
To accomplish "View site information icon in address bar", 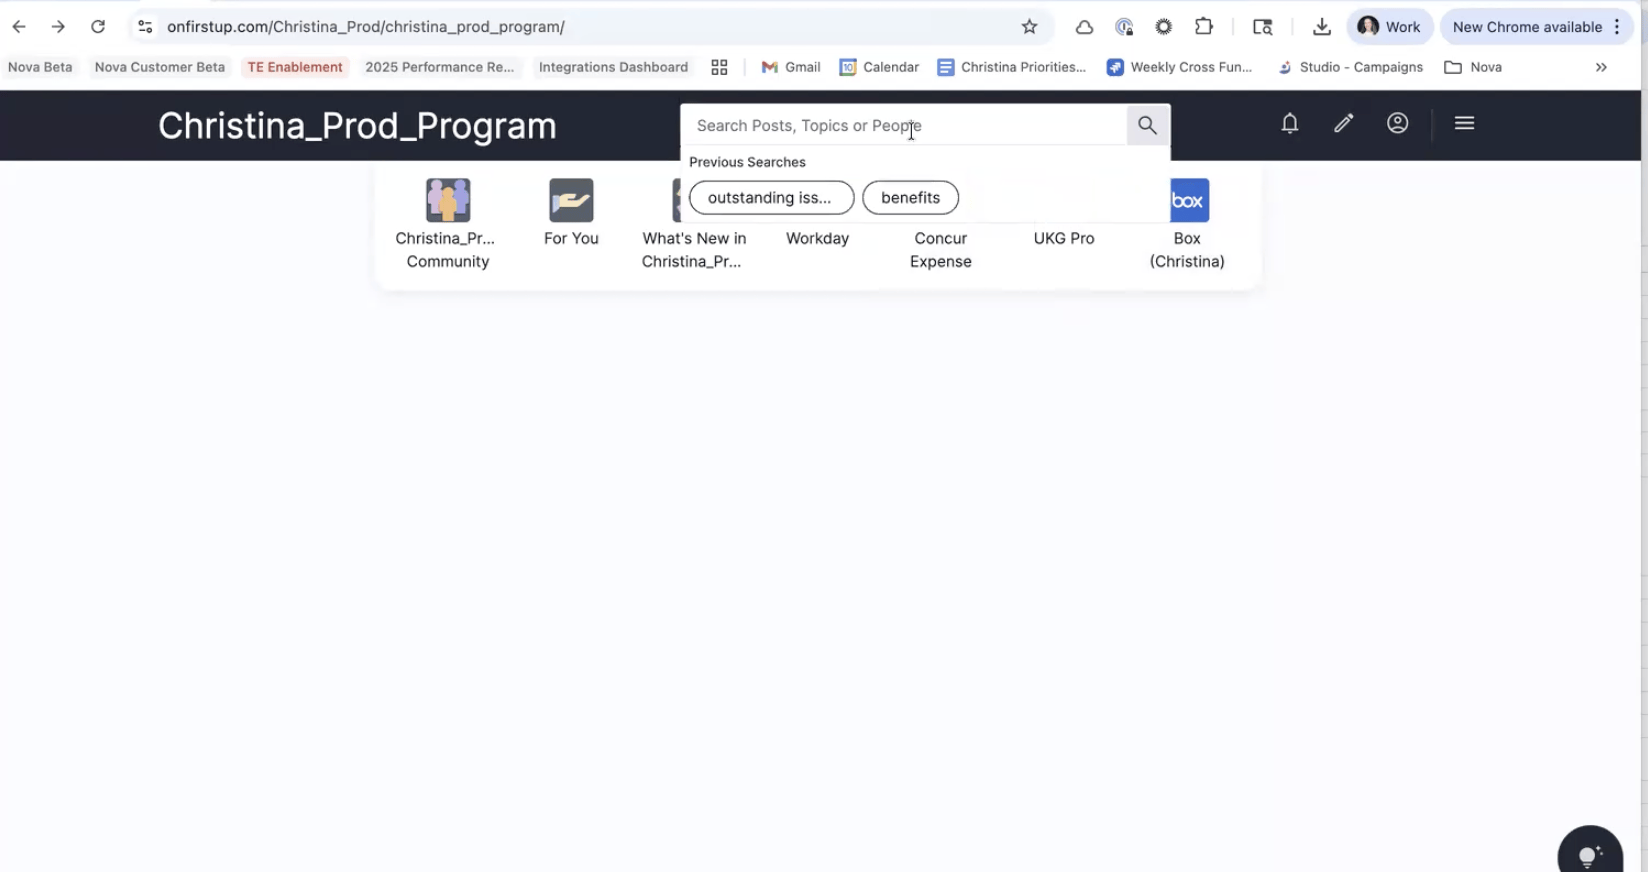I will [146, 27].
